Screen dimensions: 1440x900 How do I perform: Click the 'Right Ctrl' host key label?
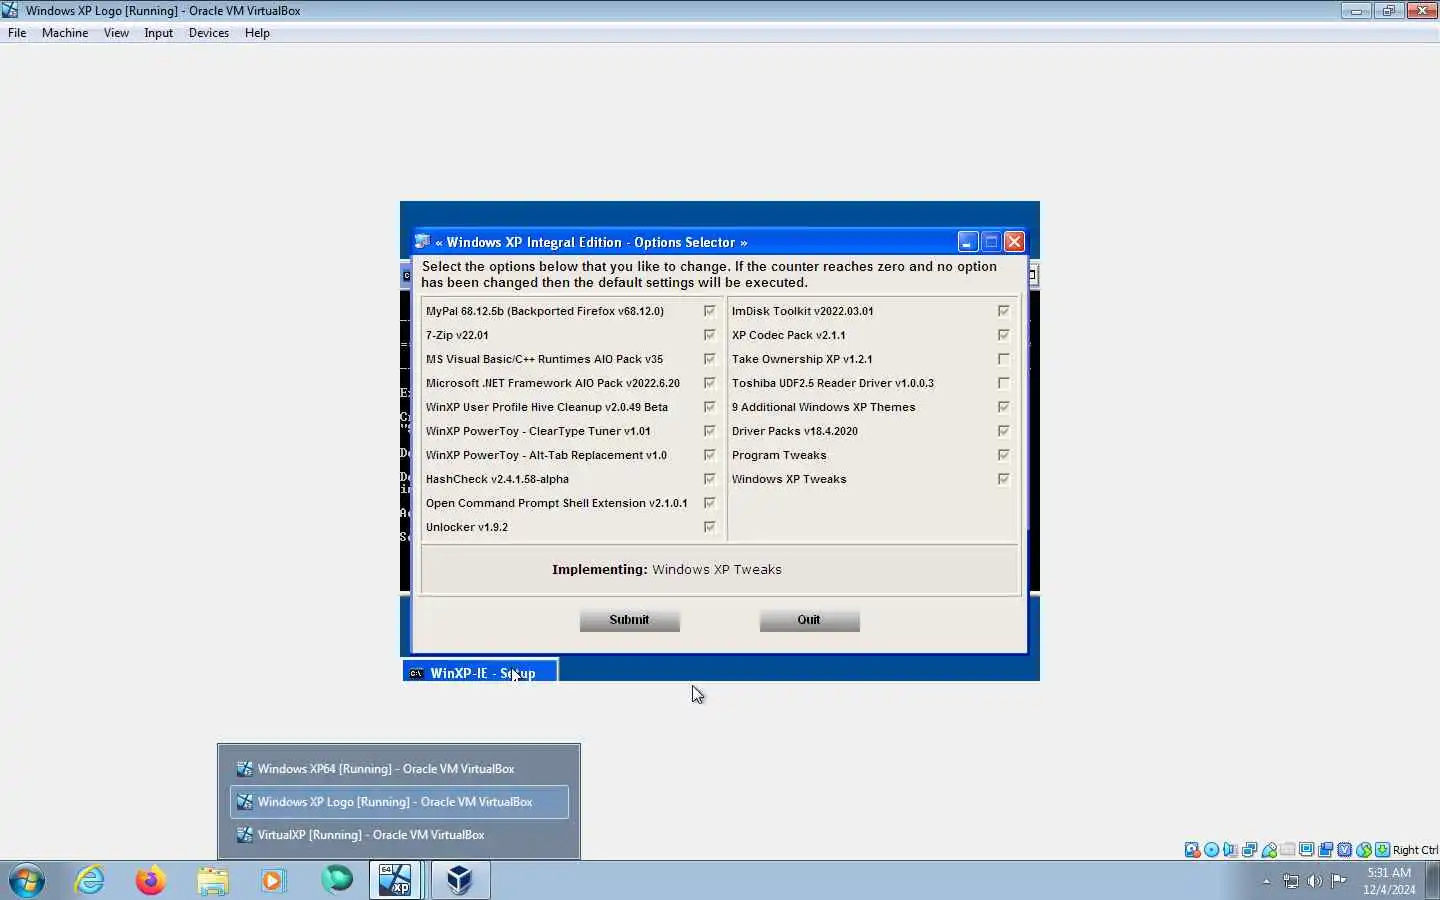[1415, 850]
